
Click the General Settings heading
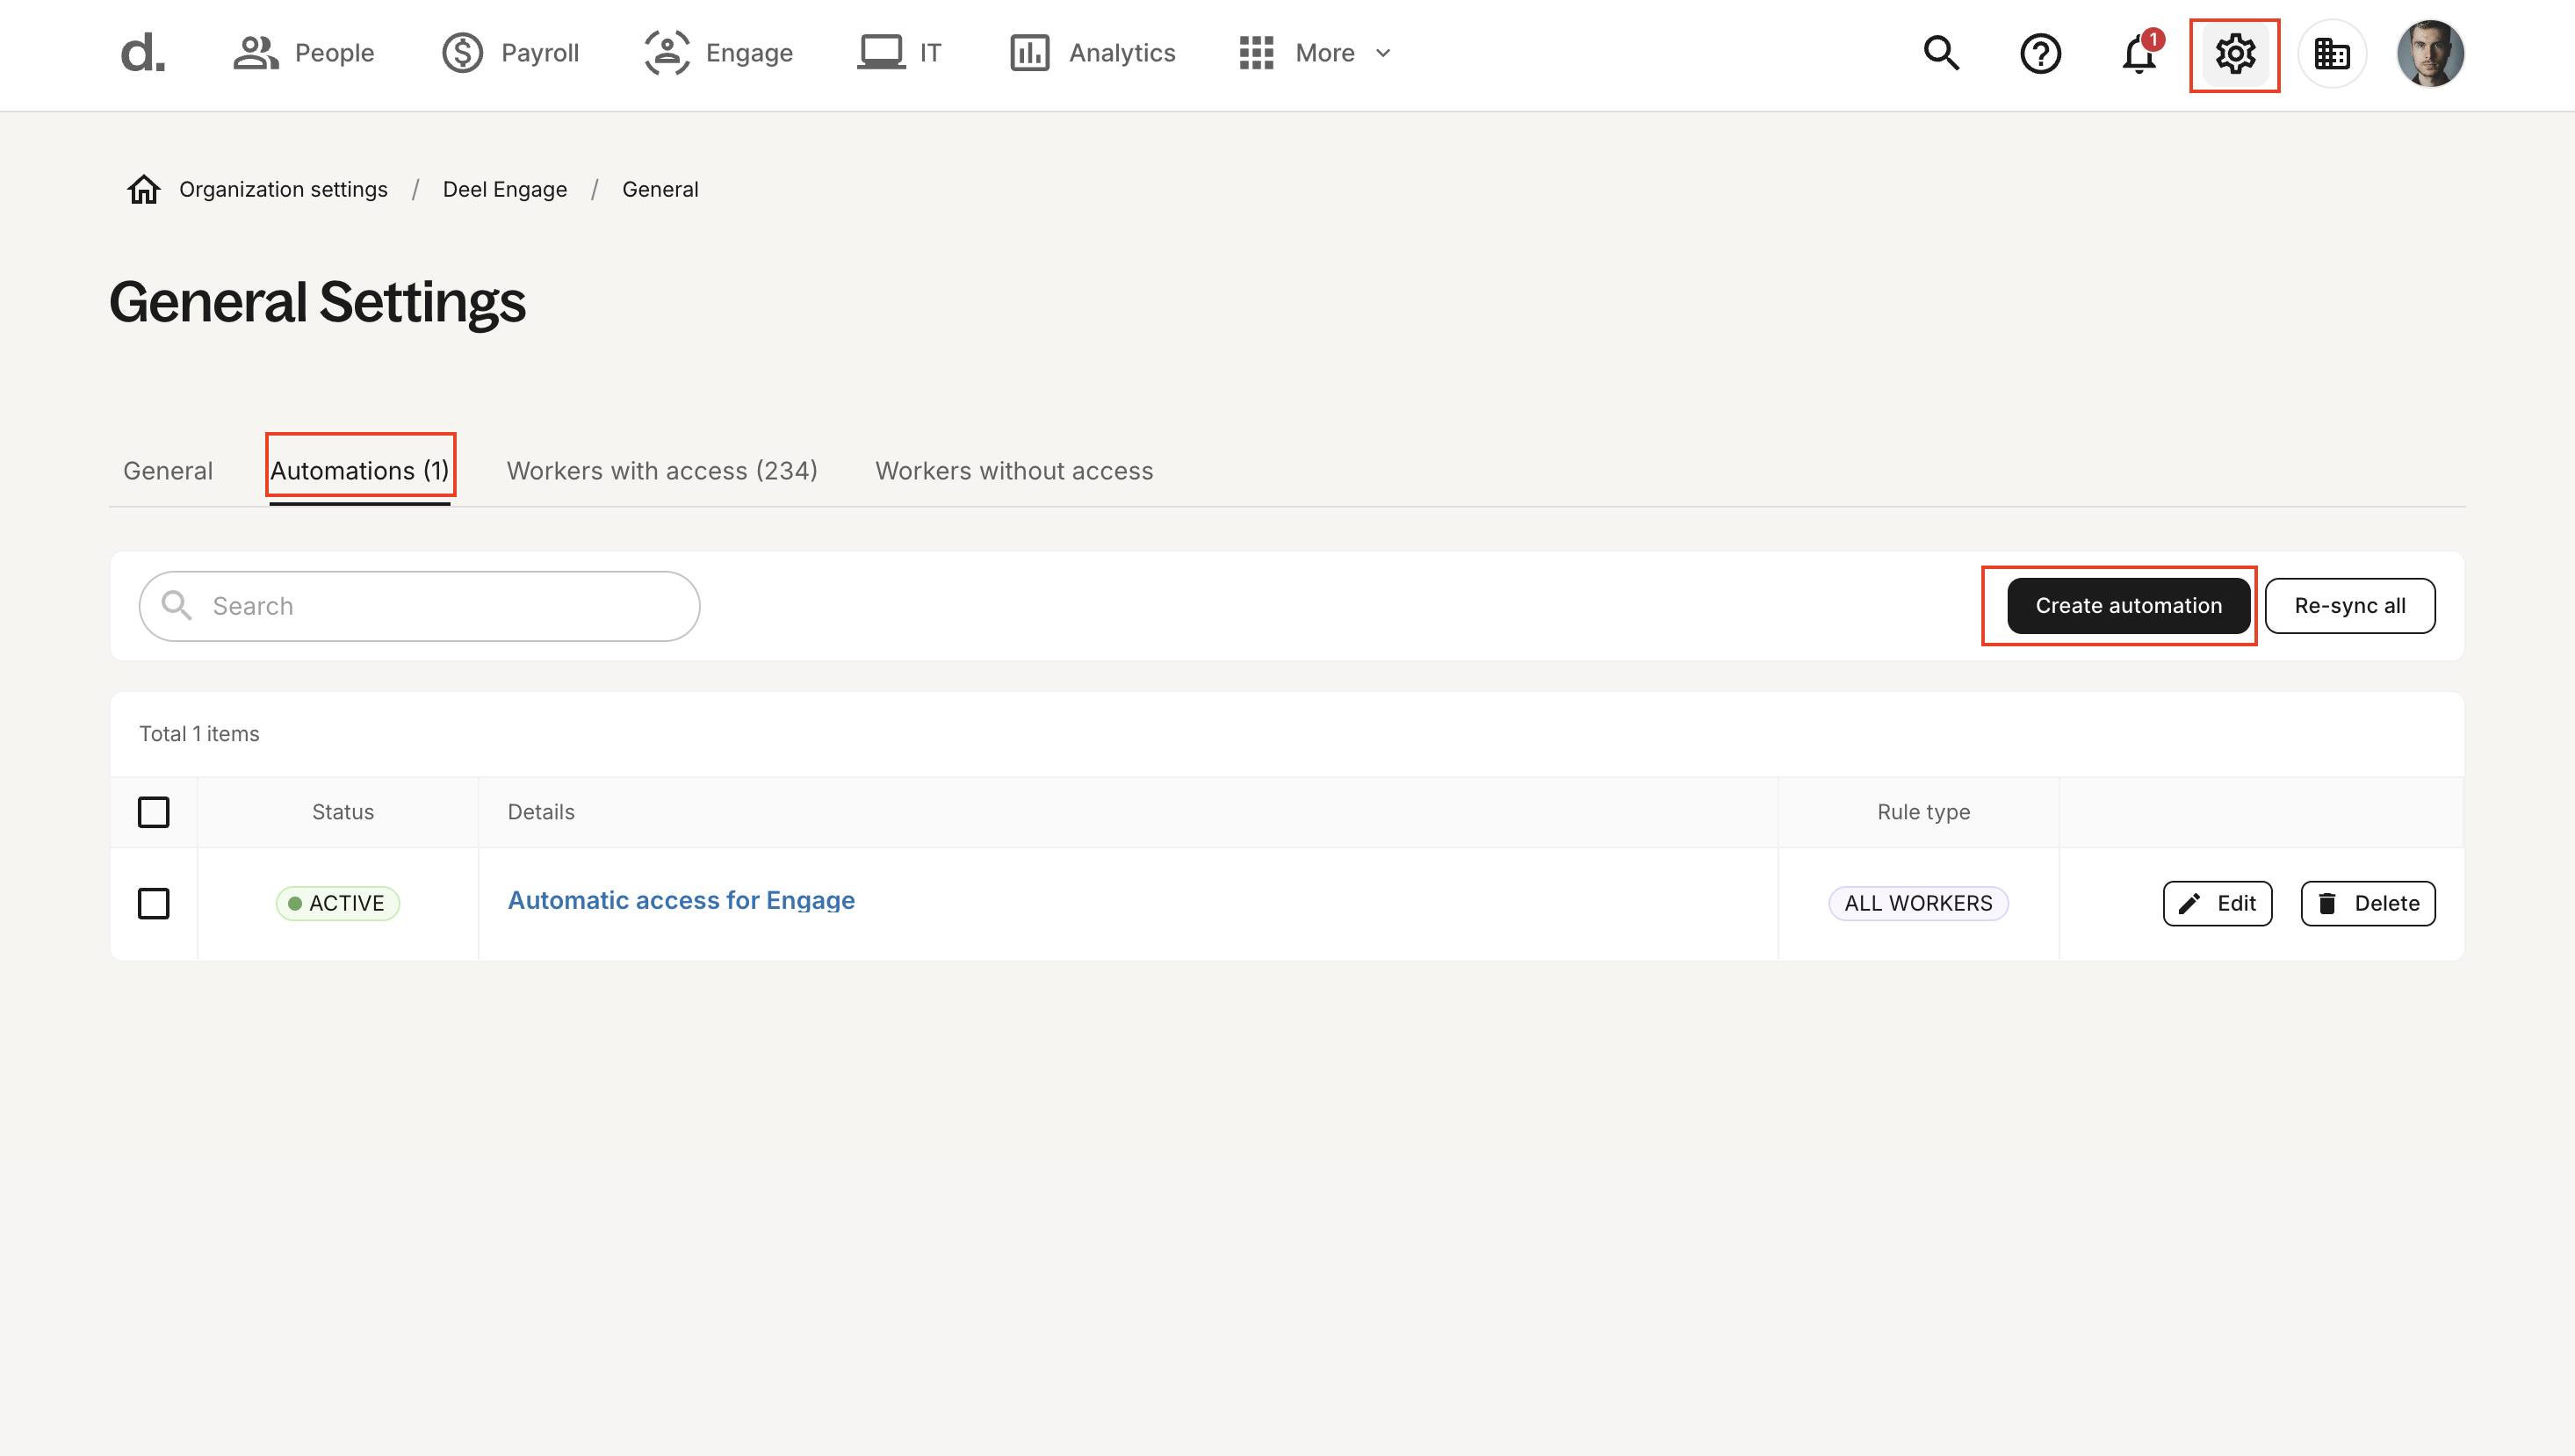317,302
